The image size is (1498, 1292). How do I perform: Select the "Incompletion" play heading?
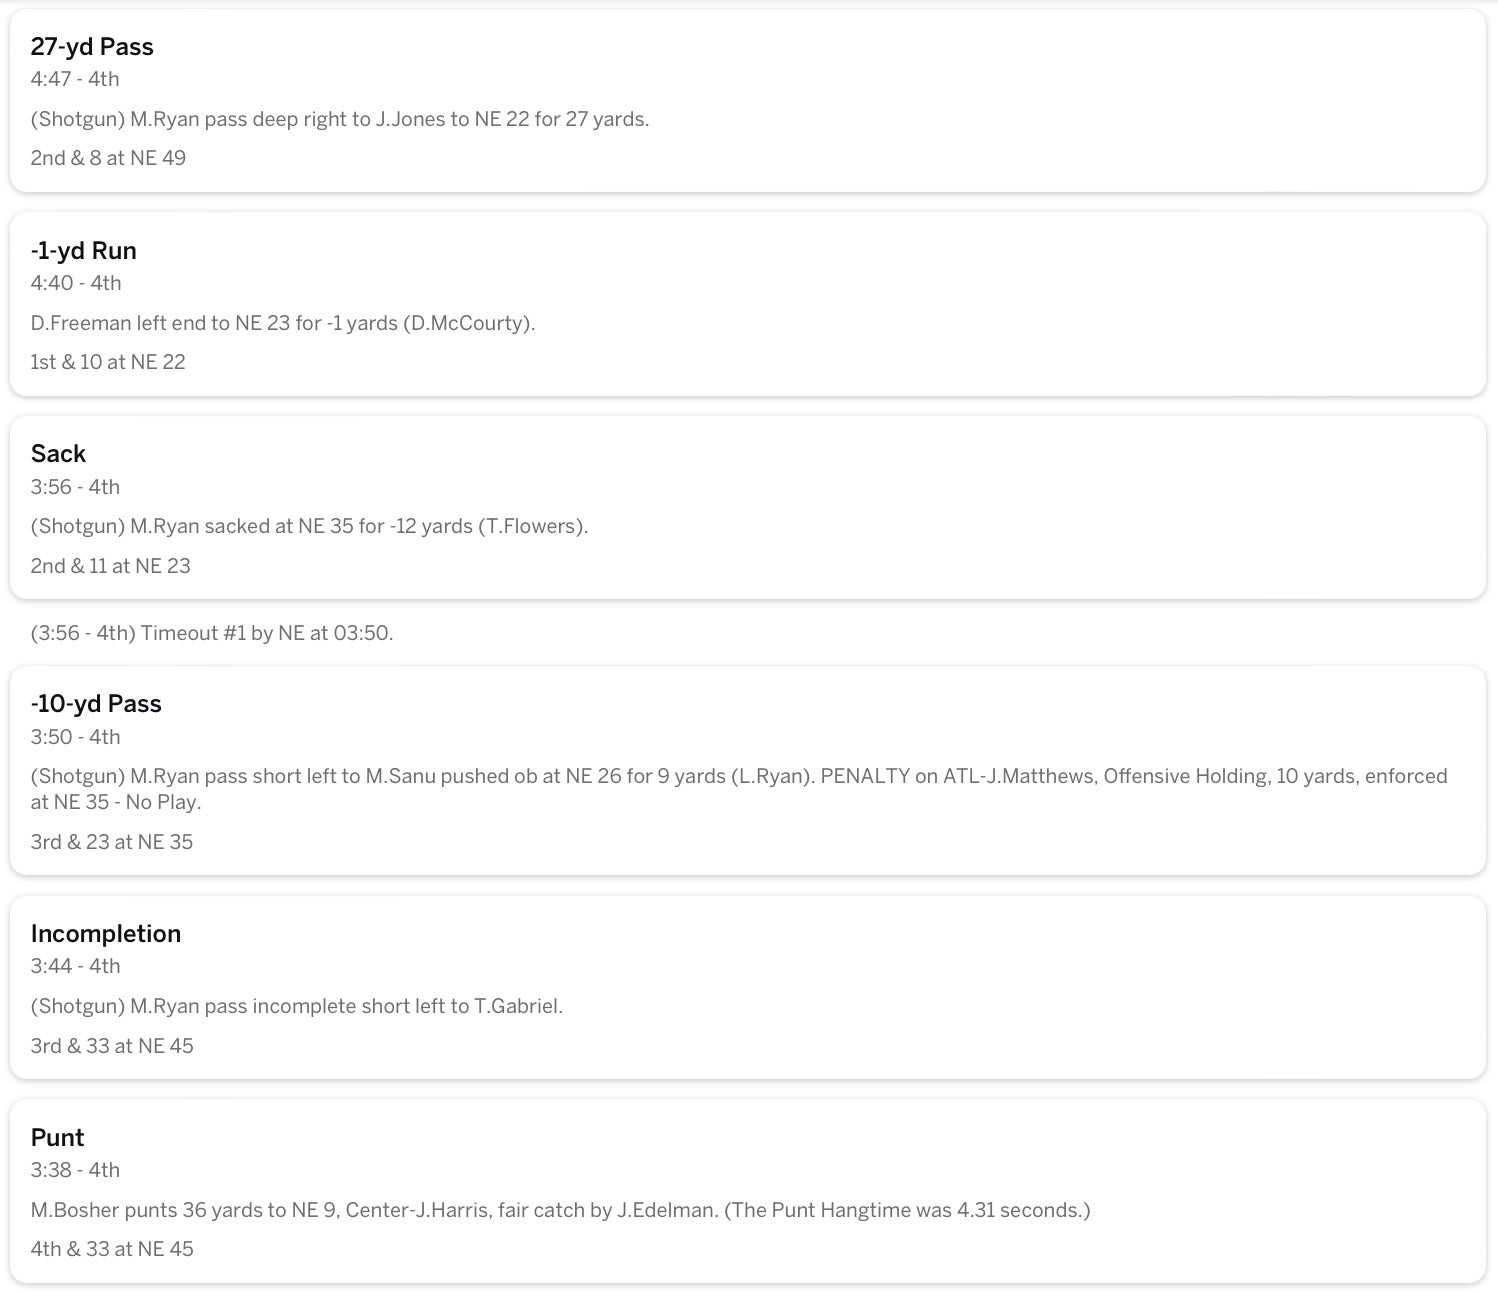point(106,934)
